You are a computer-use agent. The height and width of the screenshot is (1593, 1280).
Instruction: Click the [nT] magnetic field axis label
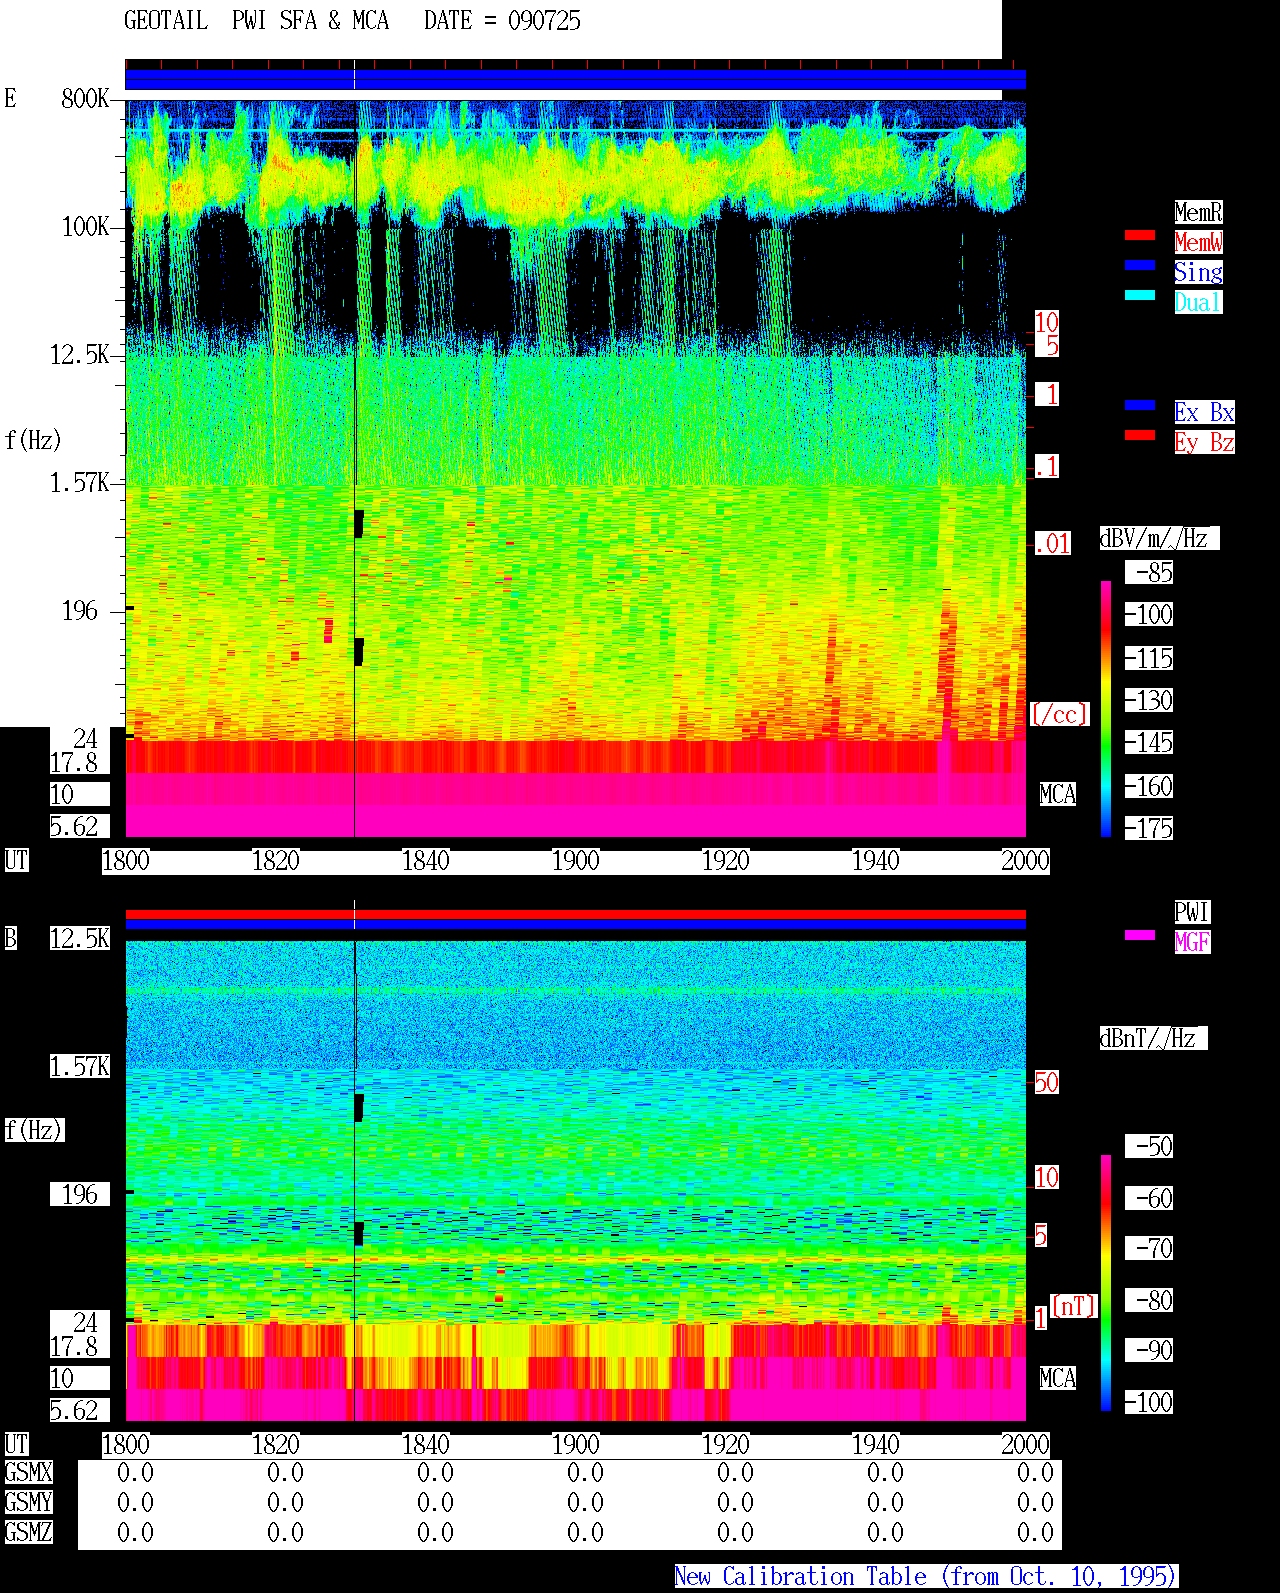click(1074, 1306)
